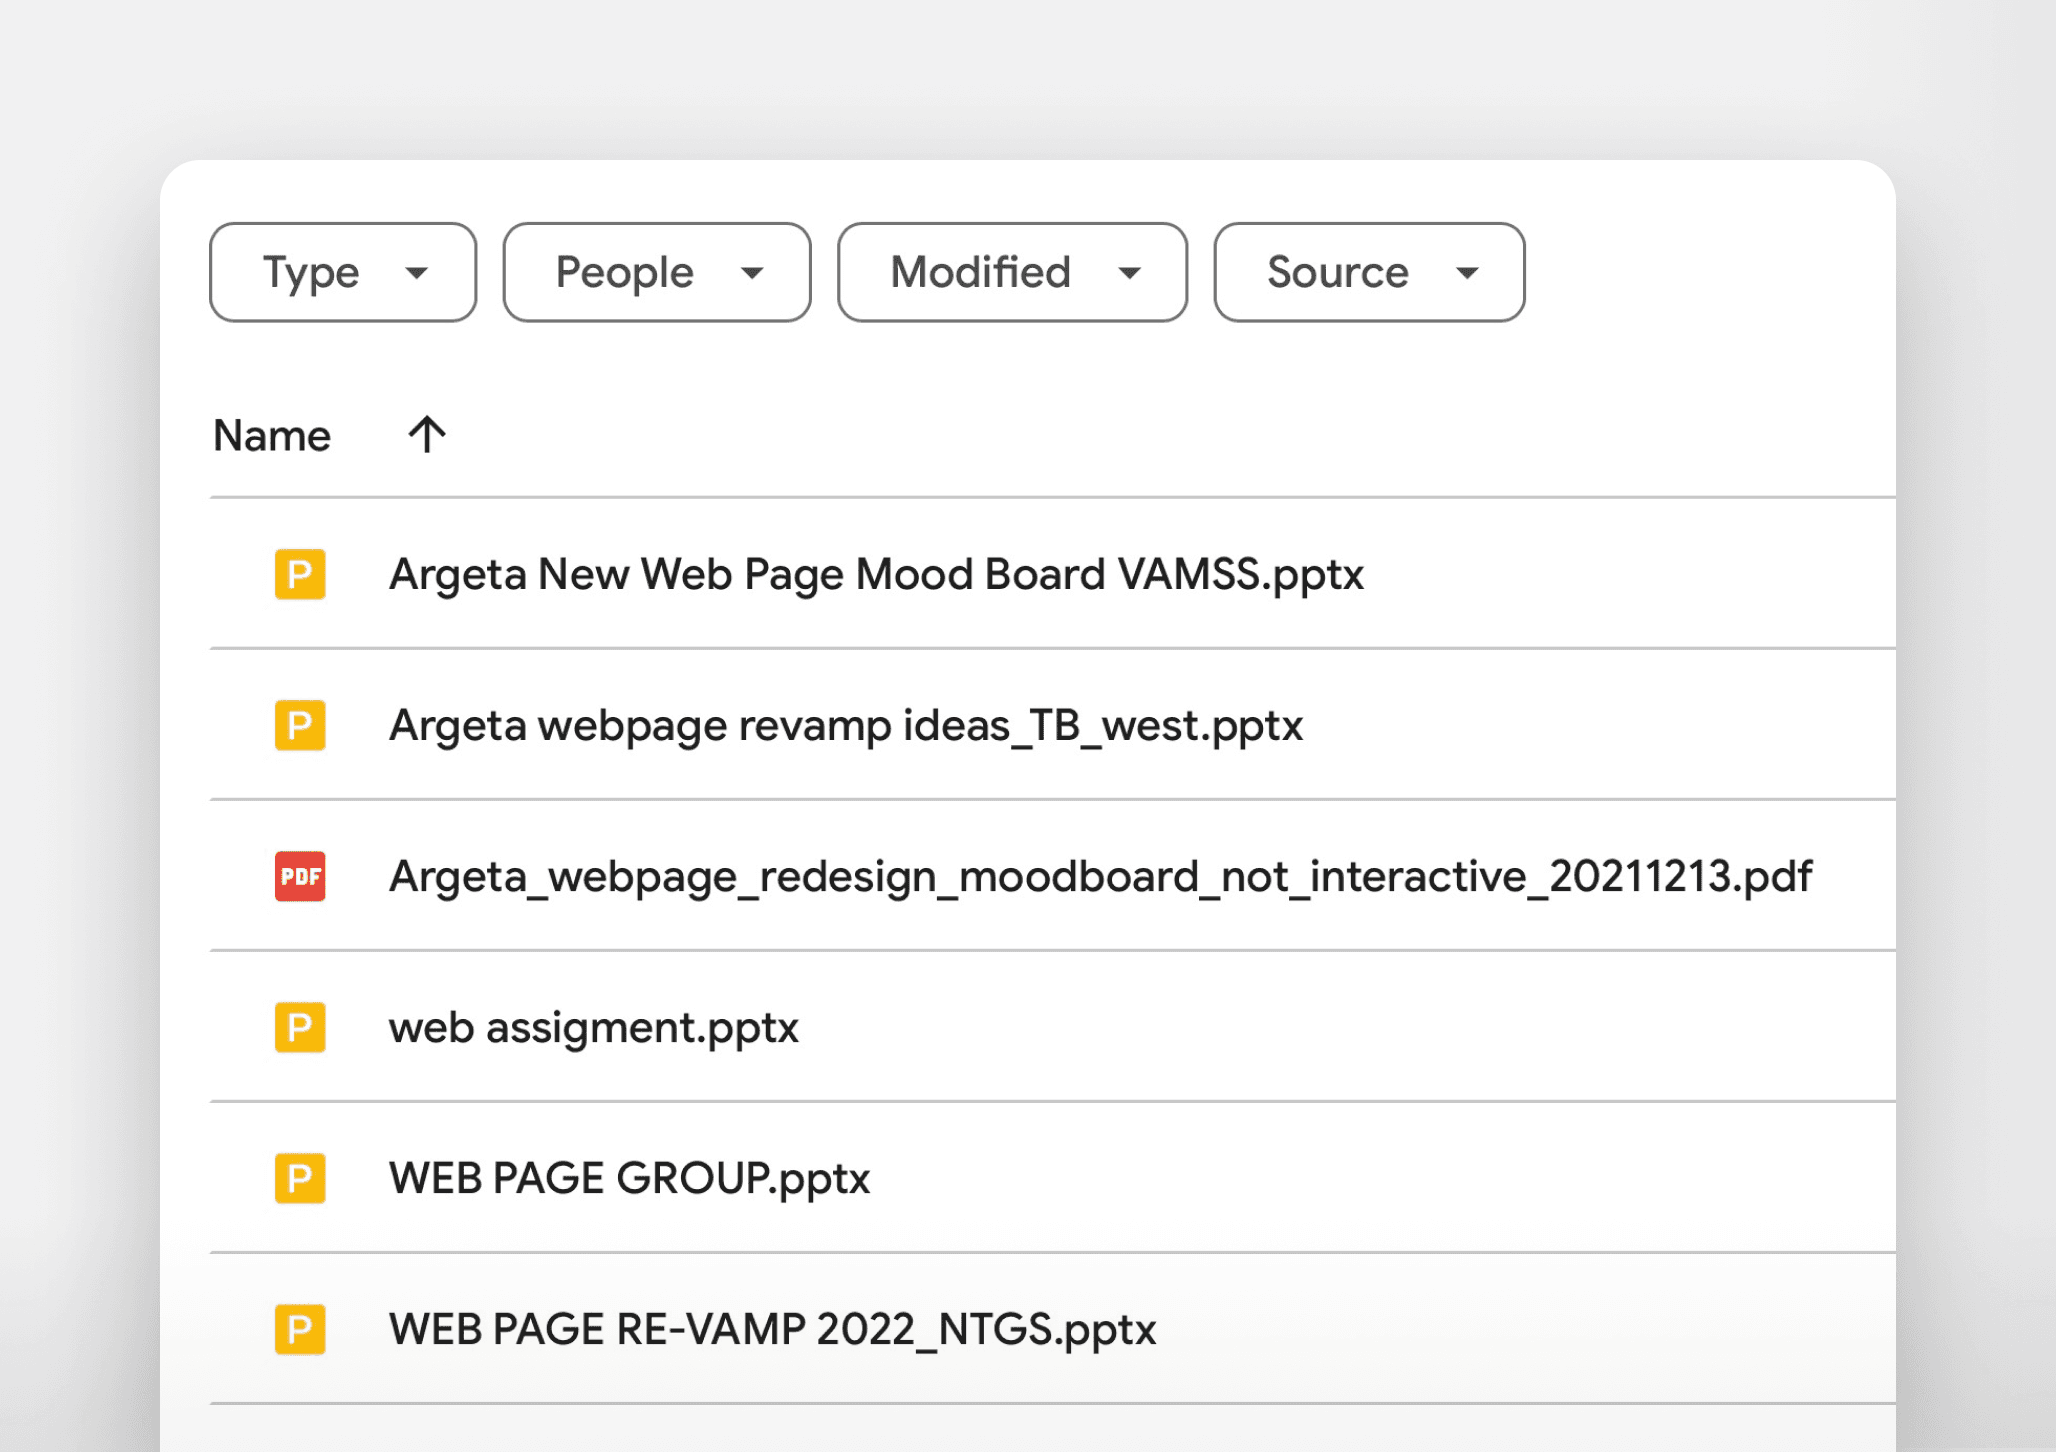Click the PowerPoint icon for web assigment.pptx
Viewport: 2056px width, 1452px height.
click(x=300, y=1027)
